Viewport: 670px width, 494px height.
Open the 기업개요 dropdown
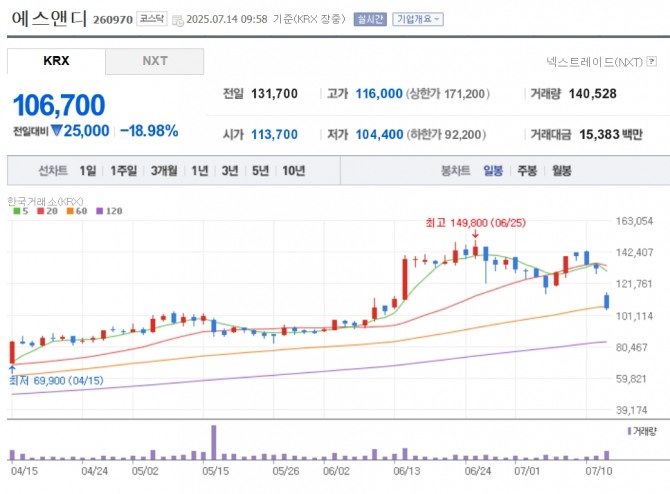tap(418, 19)
